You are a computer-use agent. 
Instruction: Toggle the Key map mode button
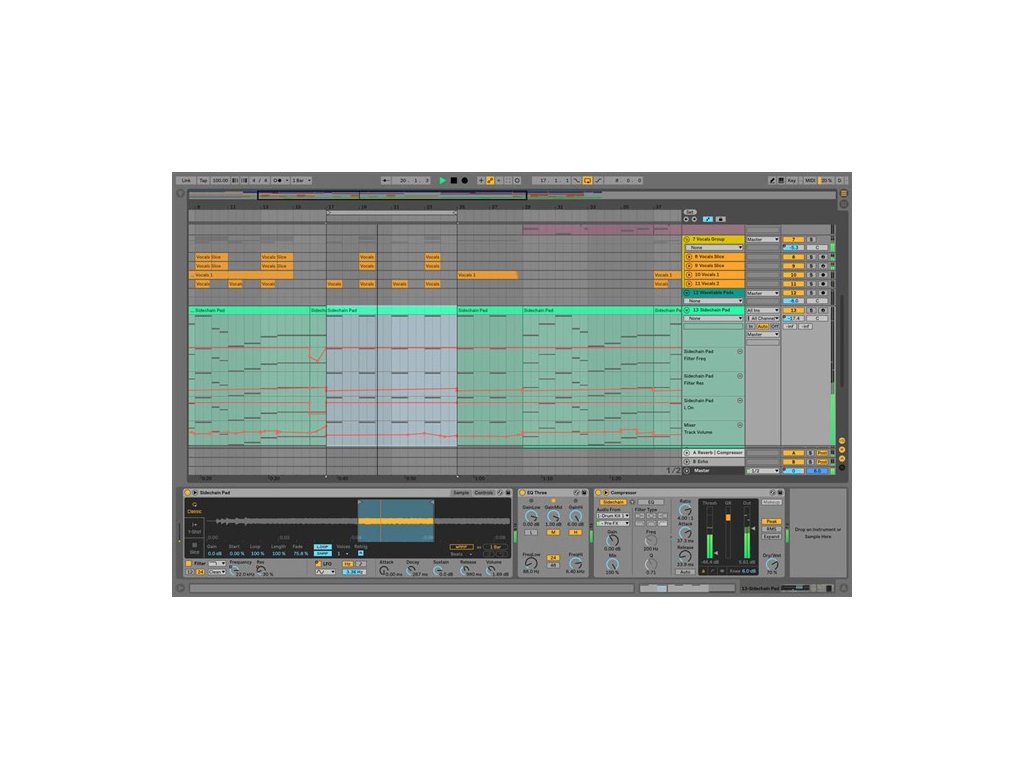pyautogui.click(x=792, y=180)
